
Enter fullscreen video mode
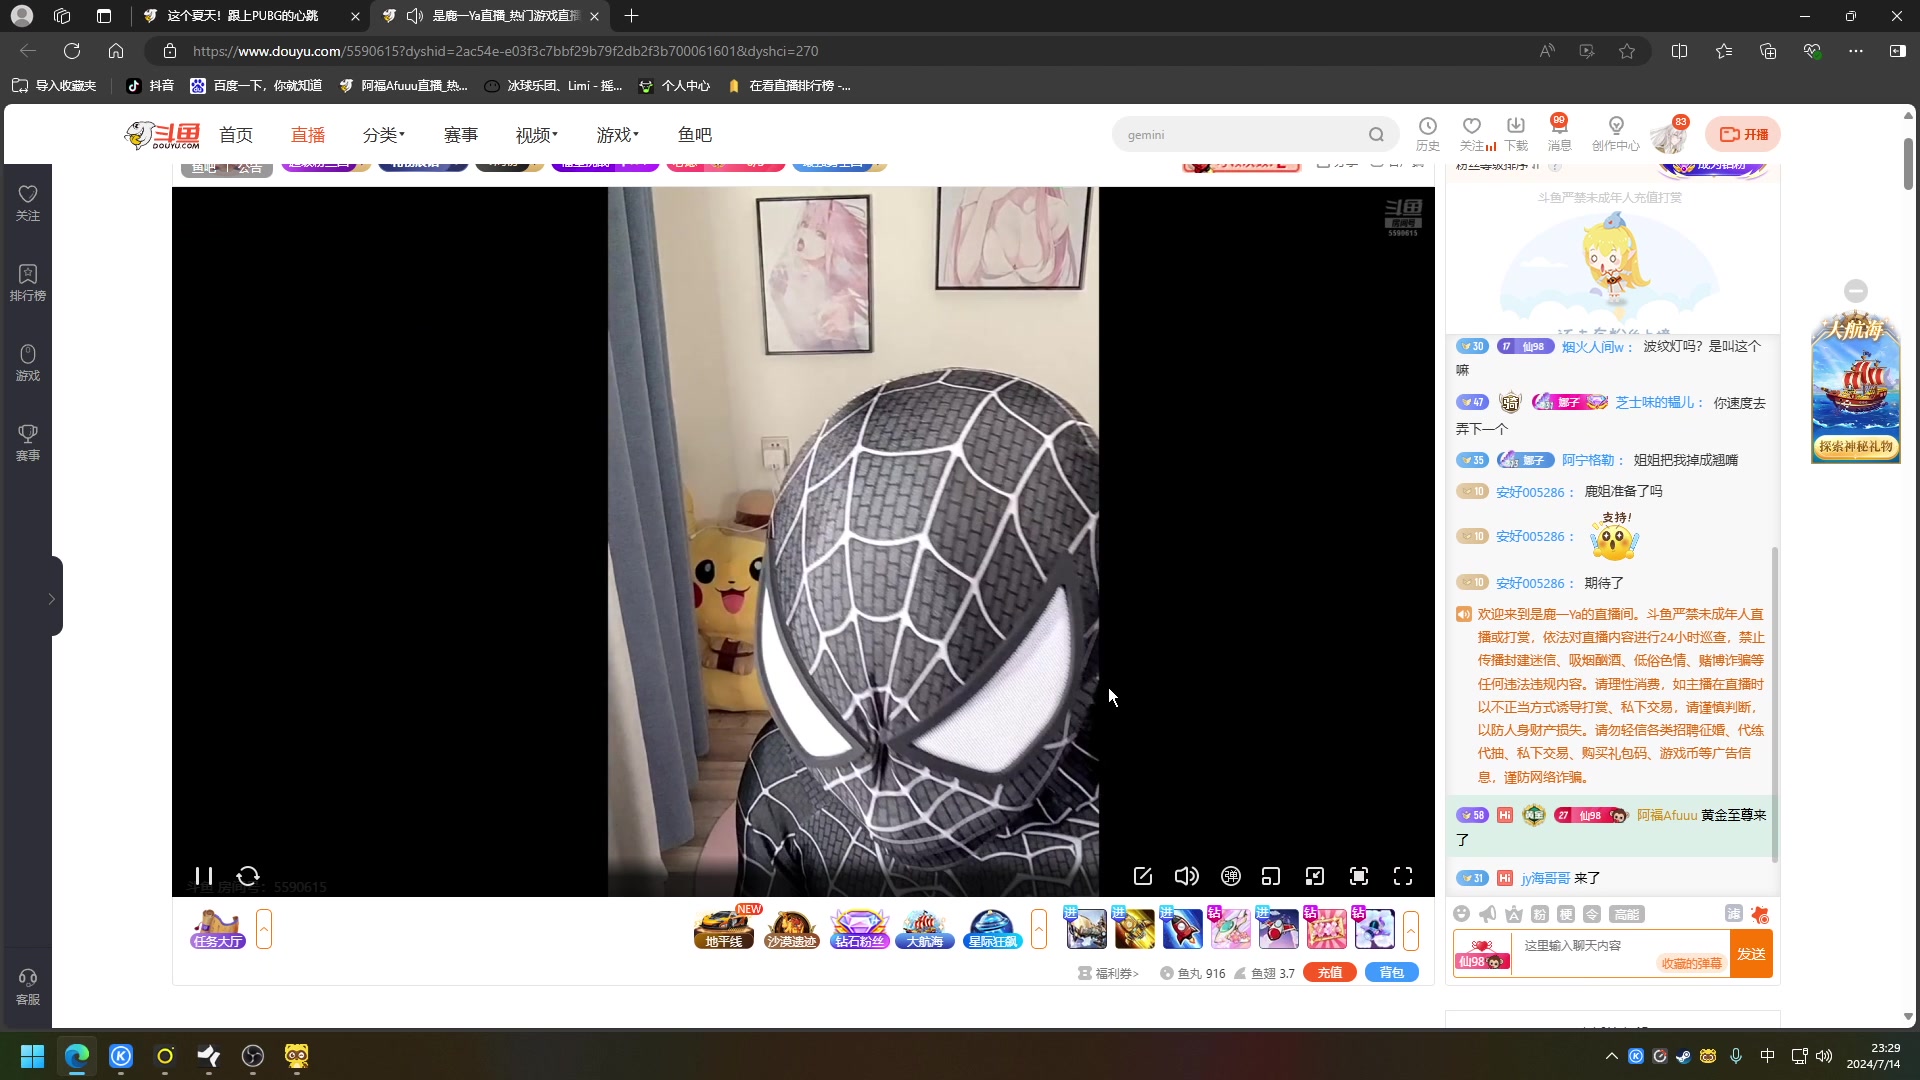pos(1403,876)
